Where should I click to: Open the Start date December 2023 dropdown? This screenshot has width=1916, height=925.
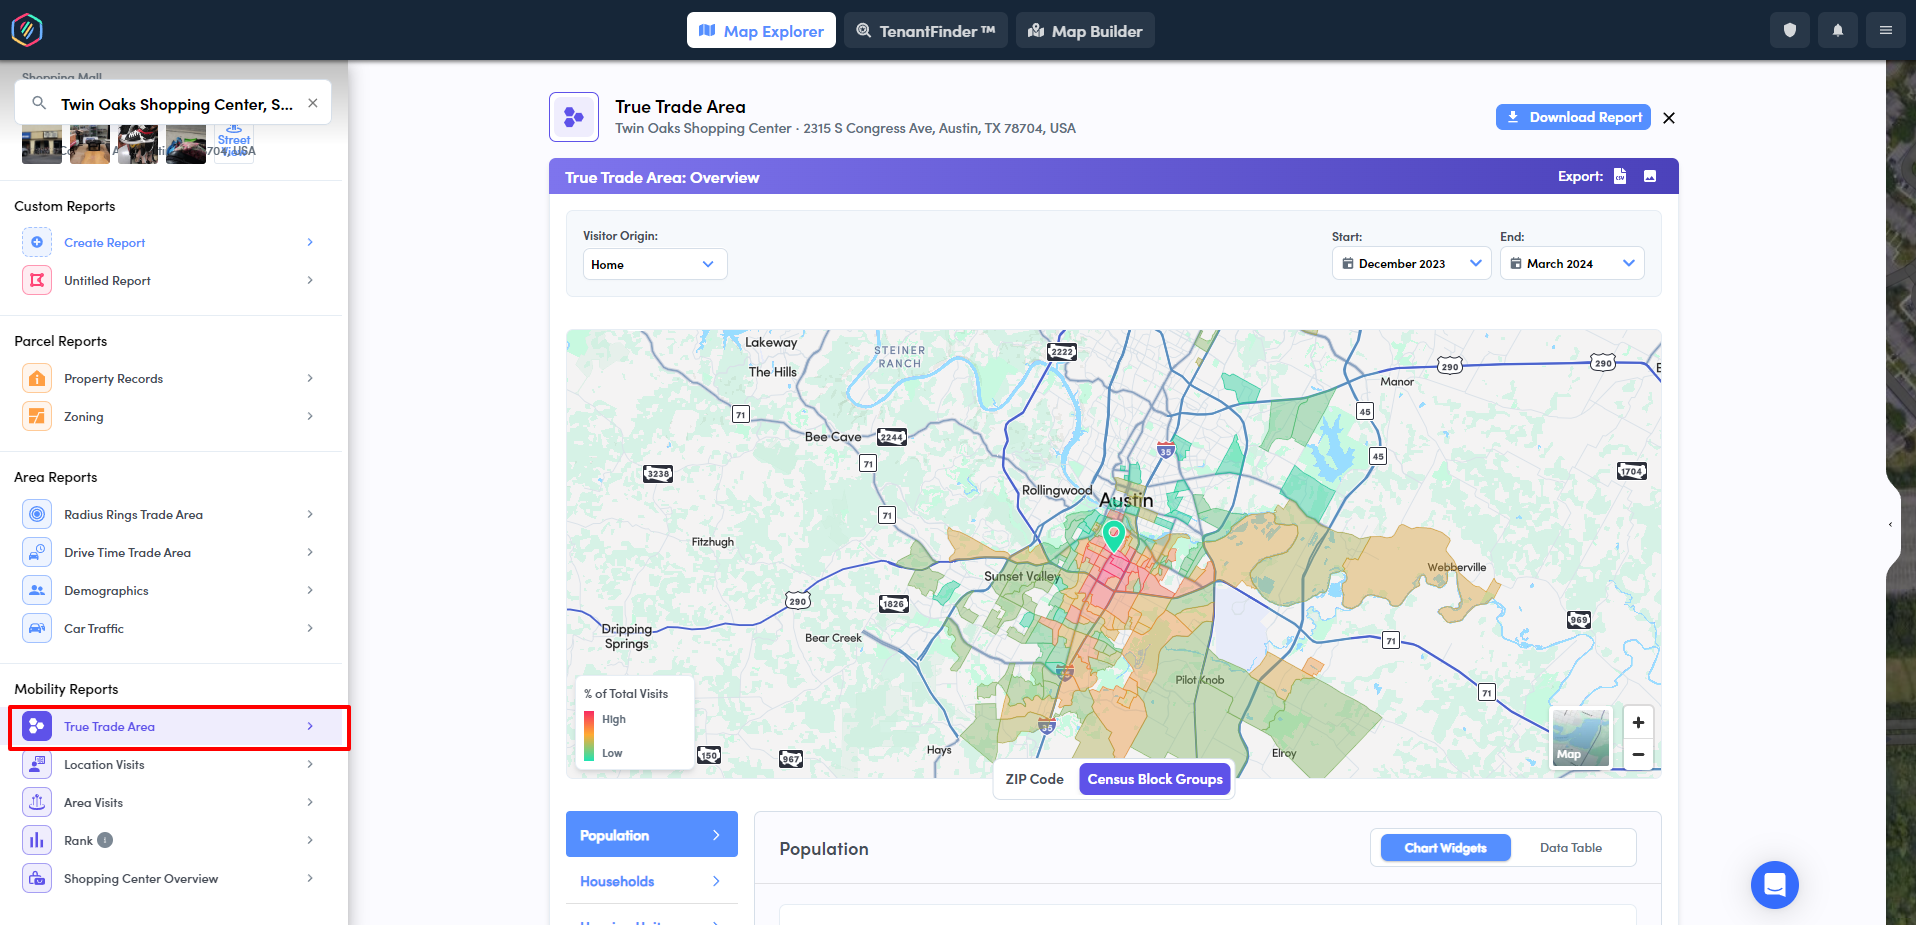pos(1411,264)
